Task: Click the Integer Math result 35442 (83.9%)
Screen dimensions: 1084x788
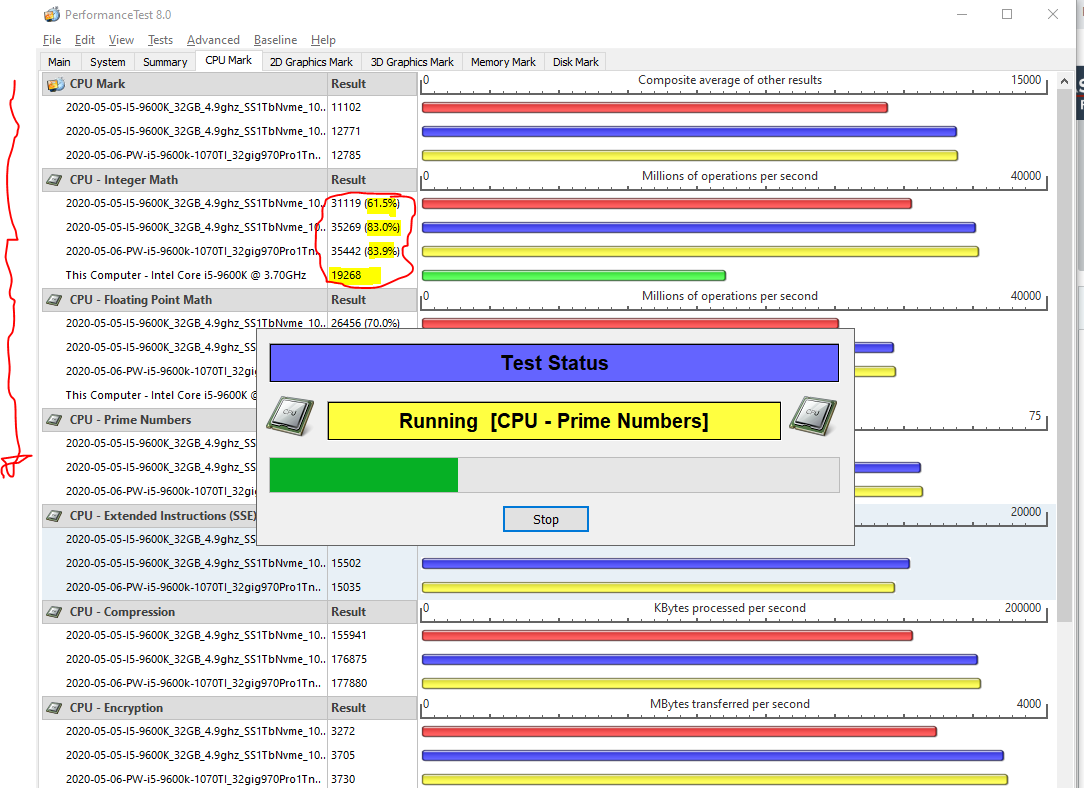Action: tap(365, 252)
